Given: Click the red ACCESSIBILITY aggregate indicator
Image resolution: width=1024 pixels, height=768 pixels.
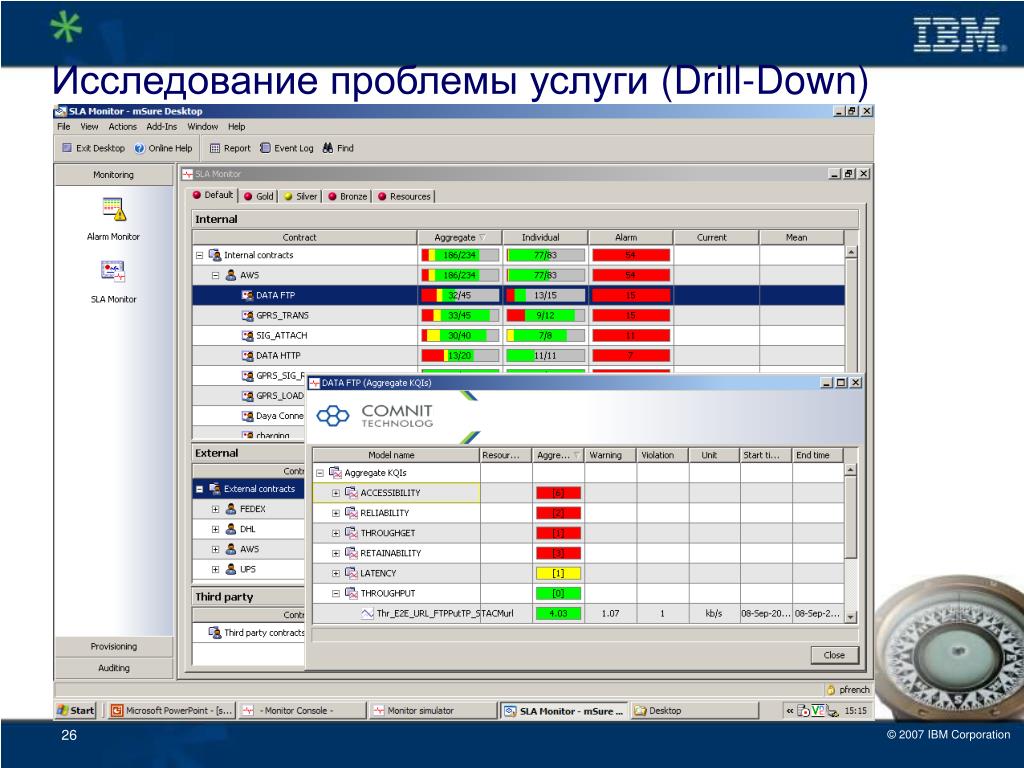Looking at the screenshot, I should point(558,493).
